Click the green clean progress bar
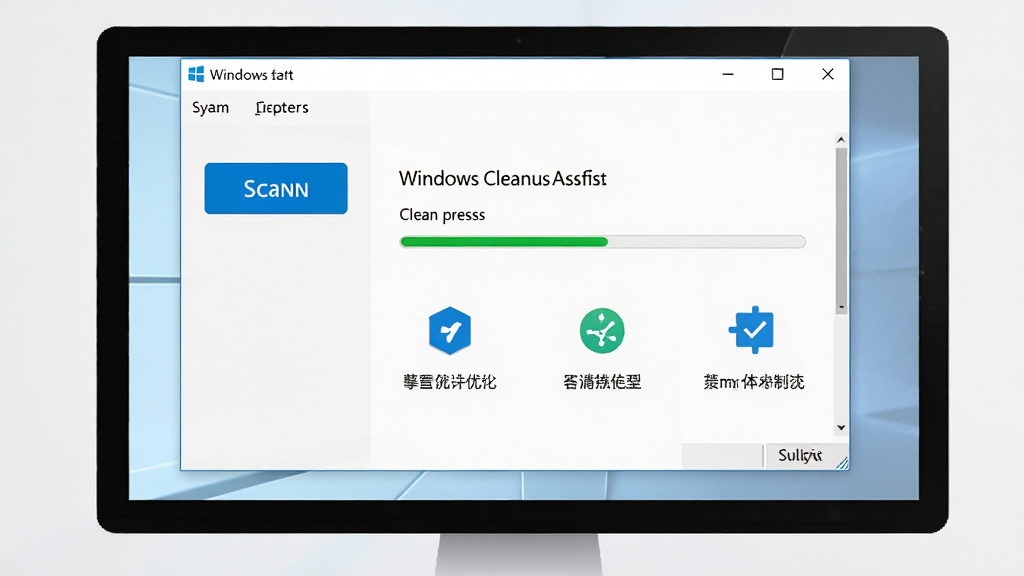1024x576 pixels. (x=602, y=242)
